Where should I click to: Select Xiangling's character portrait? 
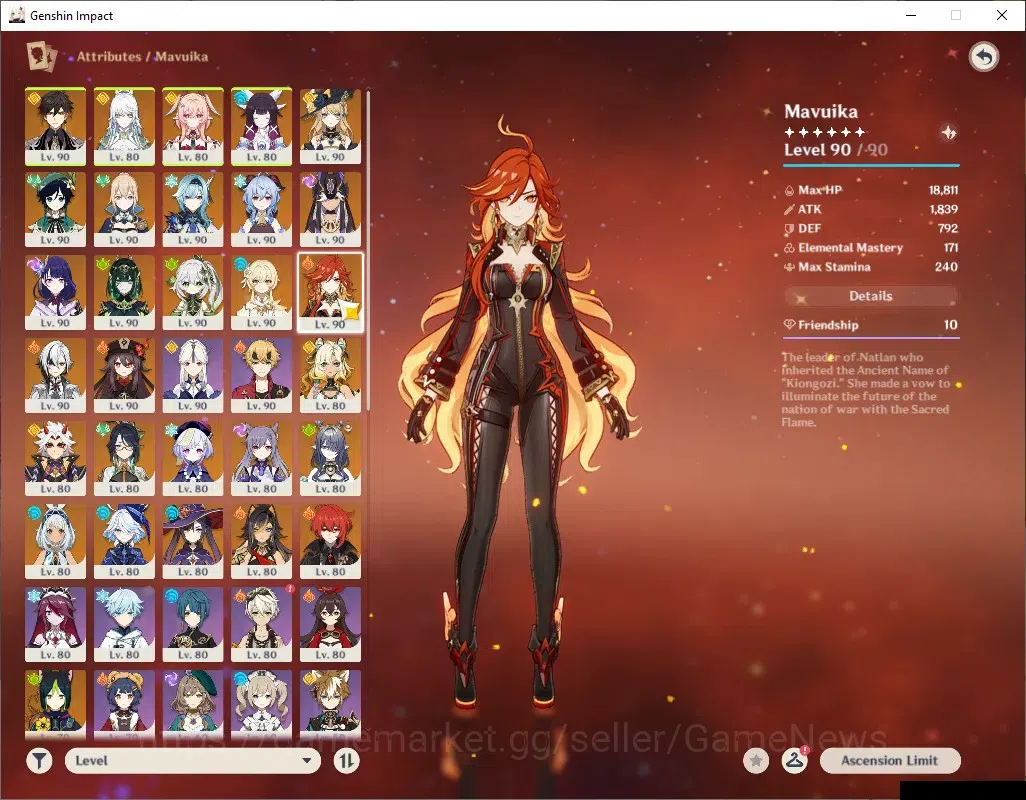(124, 703)
